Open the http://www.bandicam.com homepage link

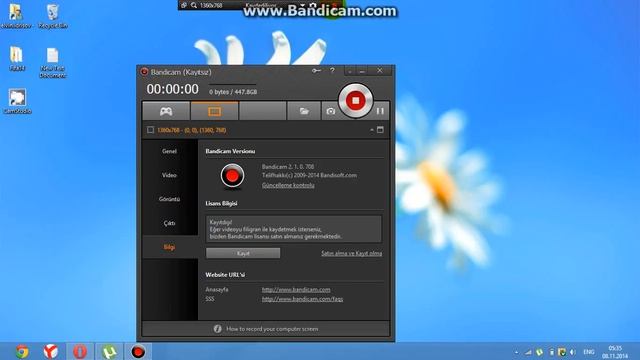pyautogui.click(x=296, y=289)
